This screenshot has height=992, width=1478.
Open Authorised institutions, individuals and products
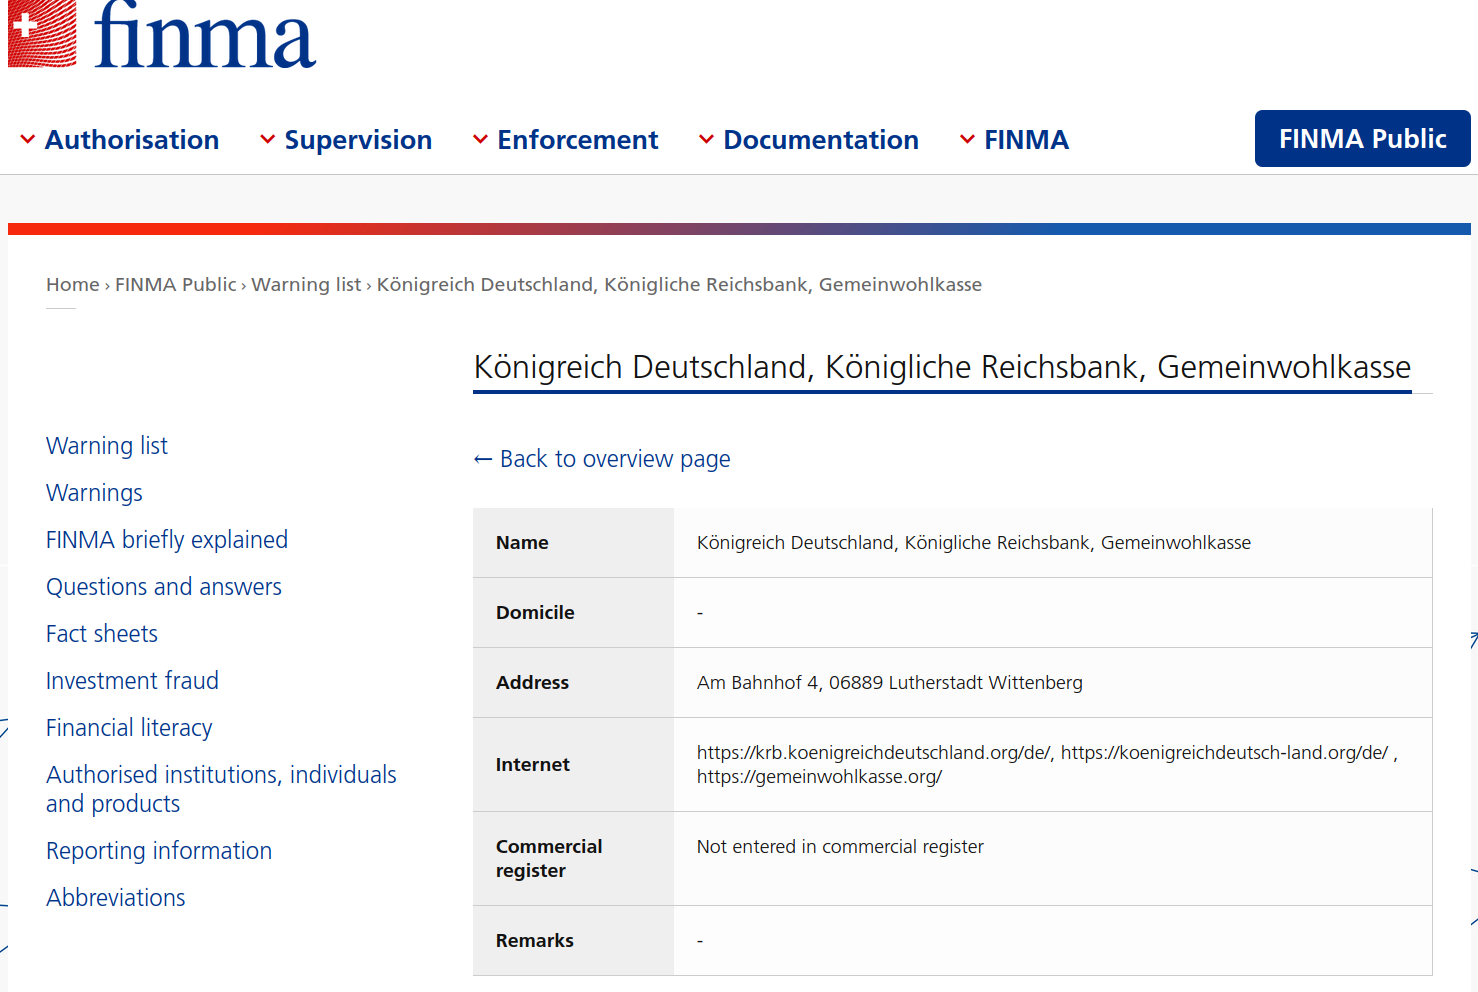tap(221, 789)
